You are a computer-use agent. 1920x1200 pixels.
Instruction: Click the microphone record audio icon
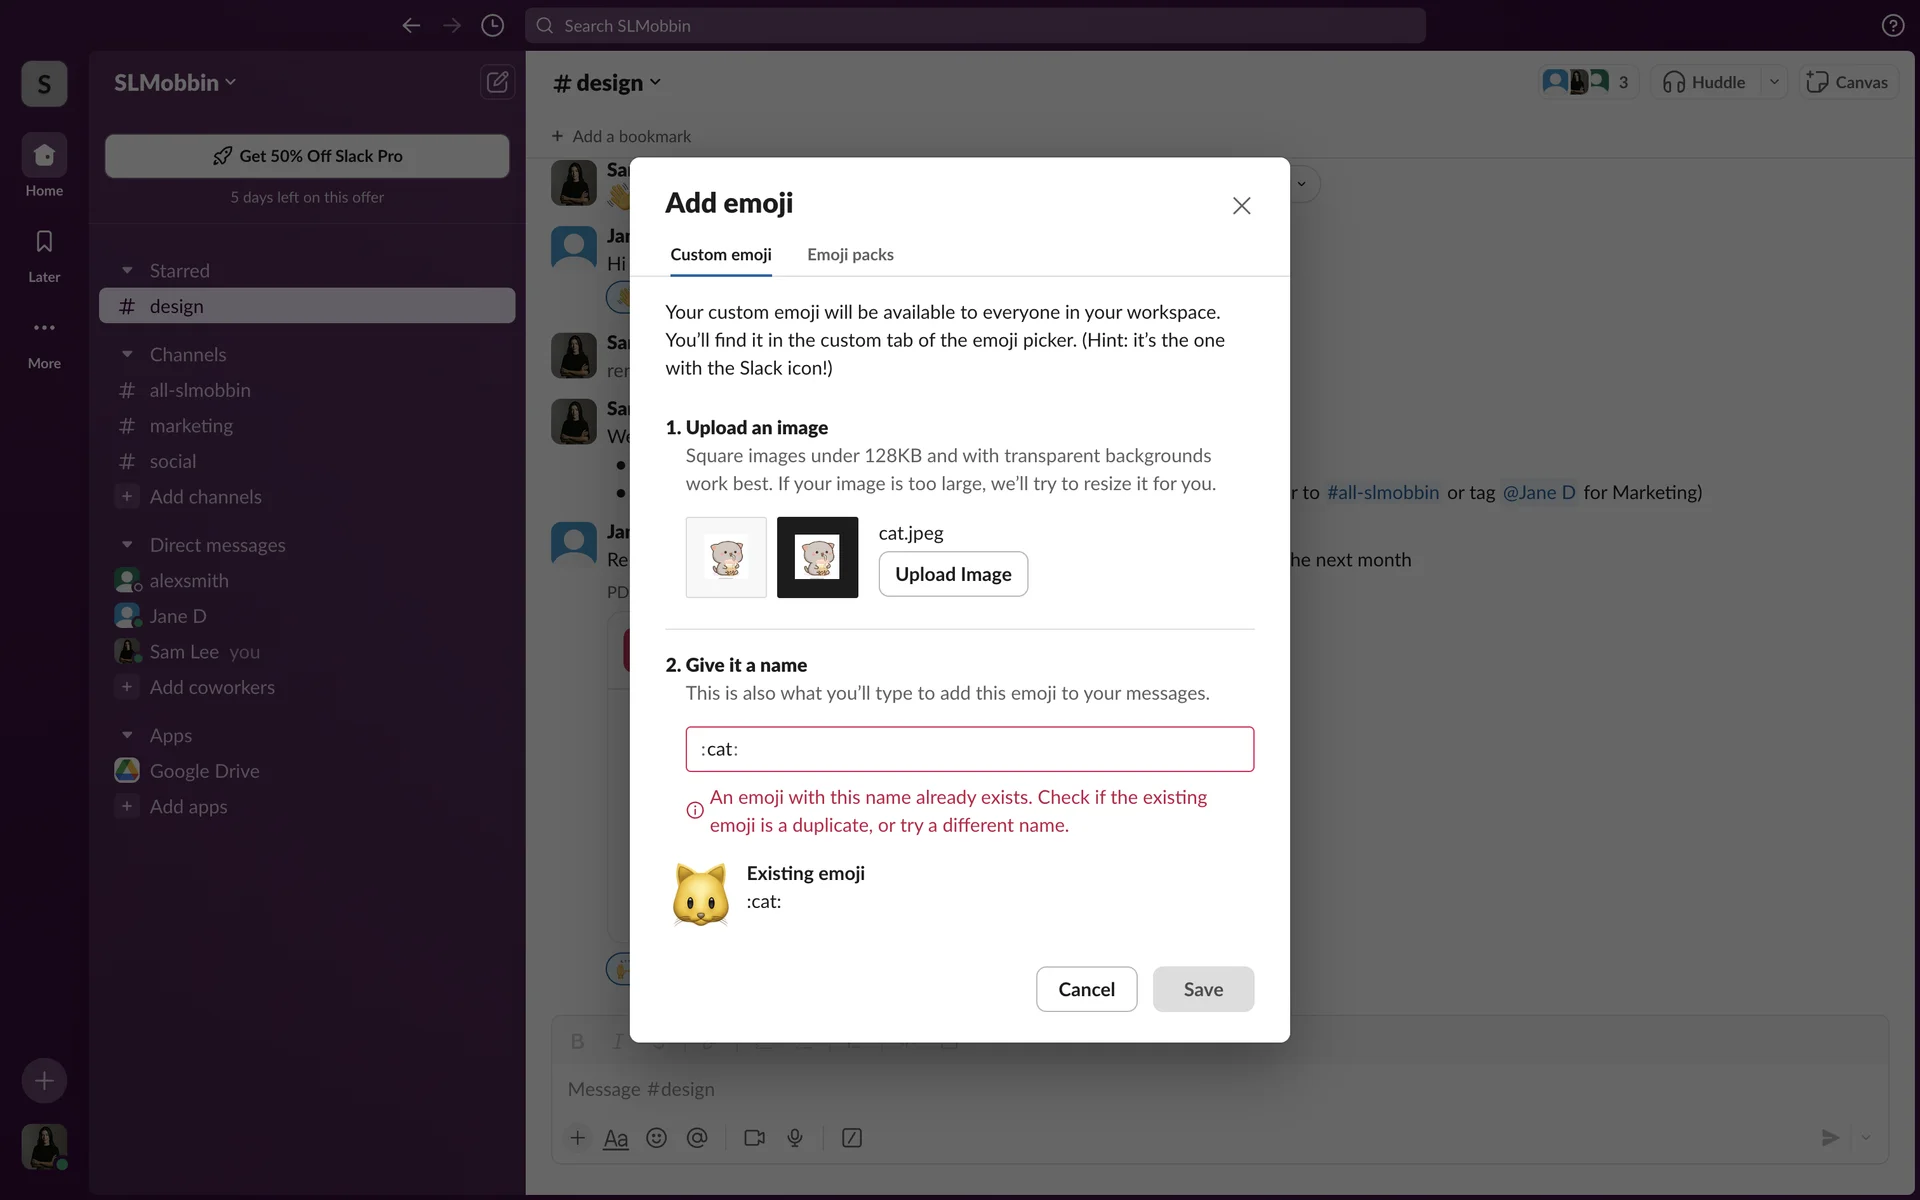point(795,1138)
